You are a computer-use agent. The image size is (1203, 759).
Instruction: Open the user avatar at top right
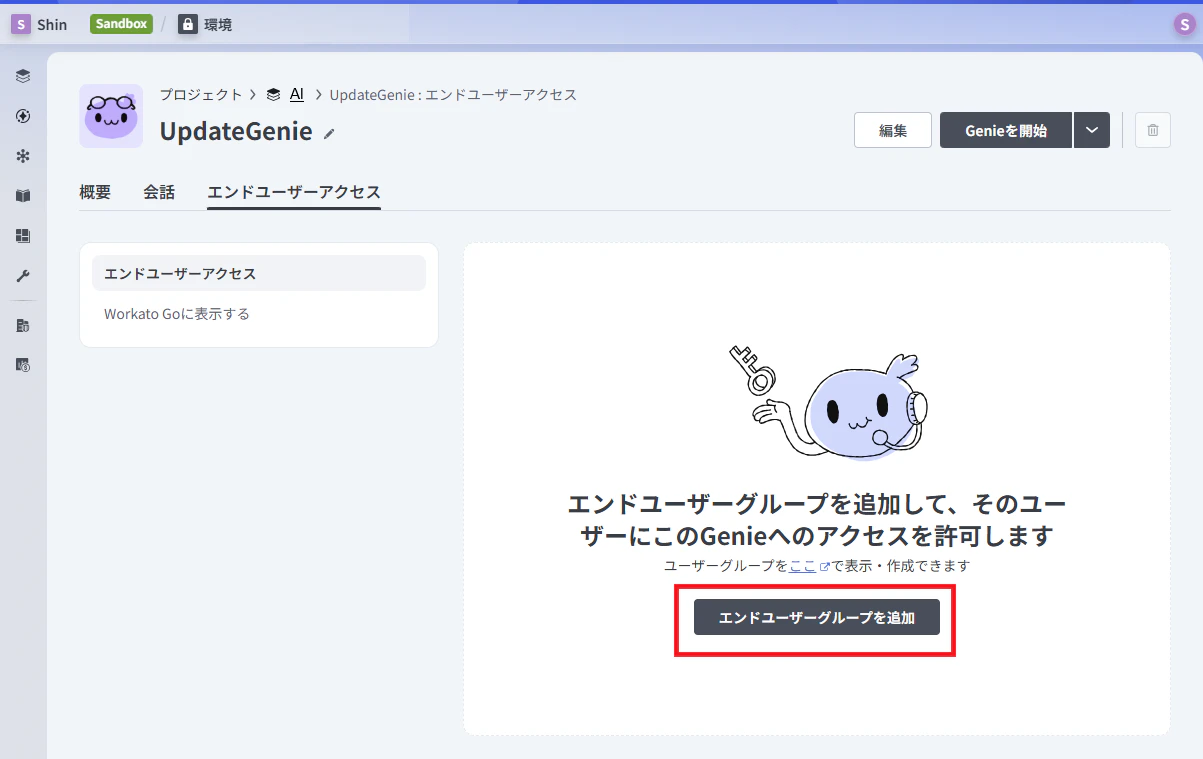(1184, 25)
